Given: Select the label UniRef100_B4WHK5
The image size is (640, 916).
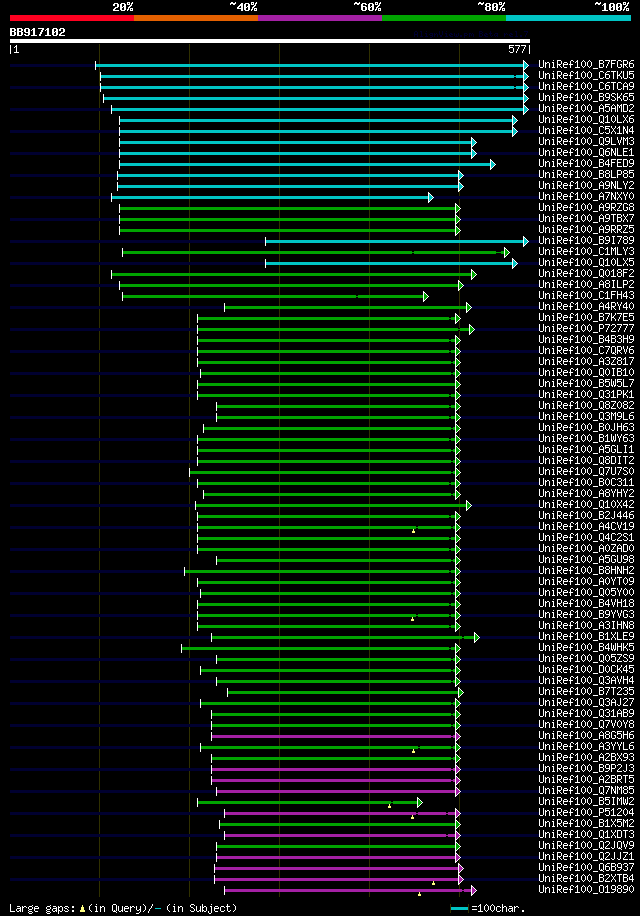Looking at the screenshot, I should (586, 647).
